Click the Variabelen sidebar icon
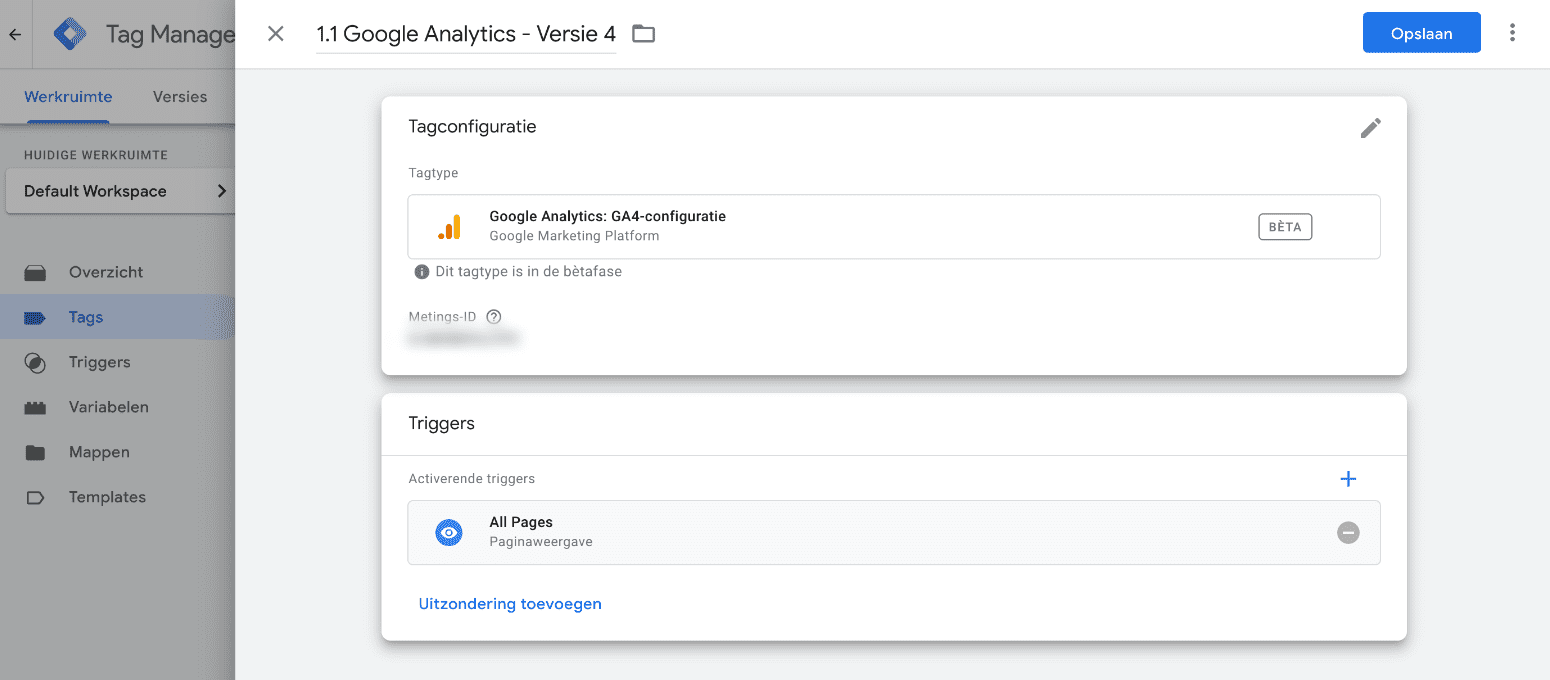Screen dimensions: 1550x680 coord(35,408)
